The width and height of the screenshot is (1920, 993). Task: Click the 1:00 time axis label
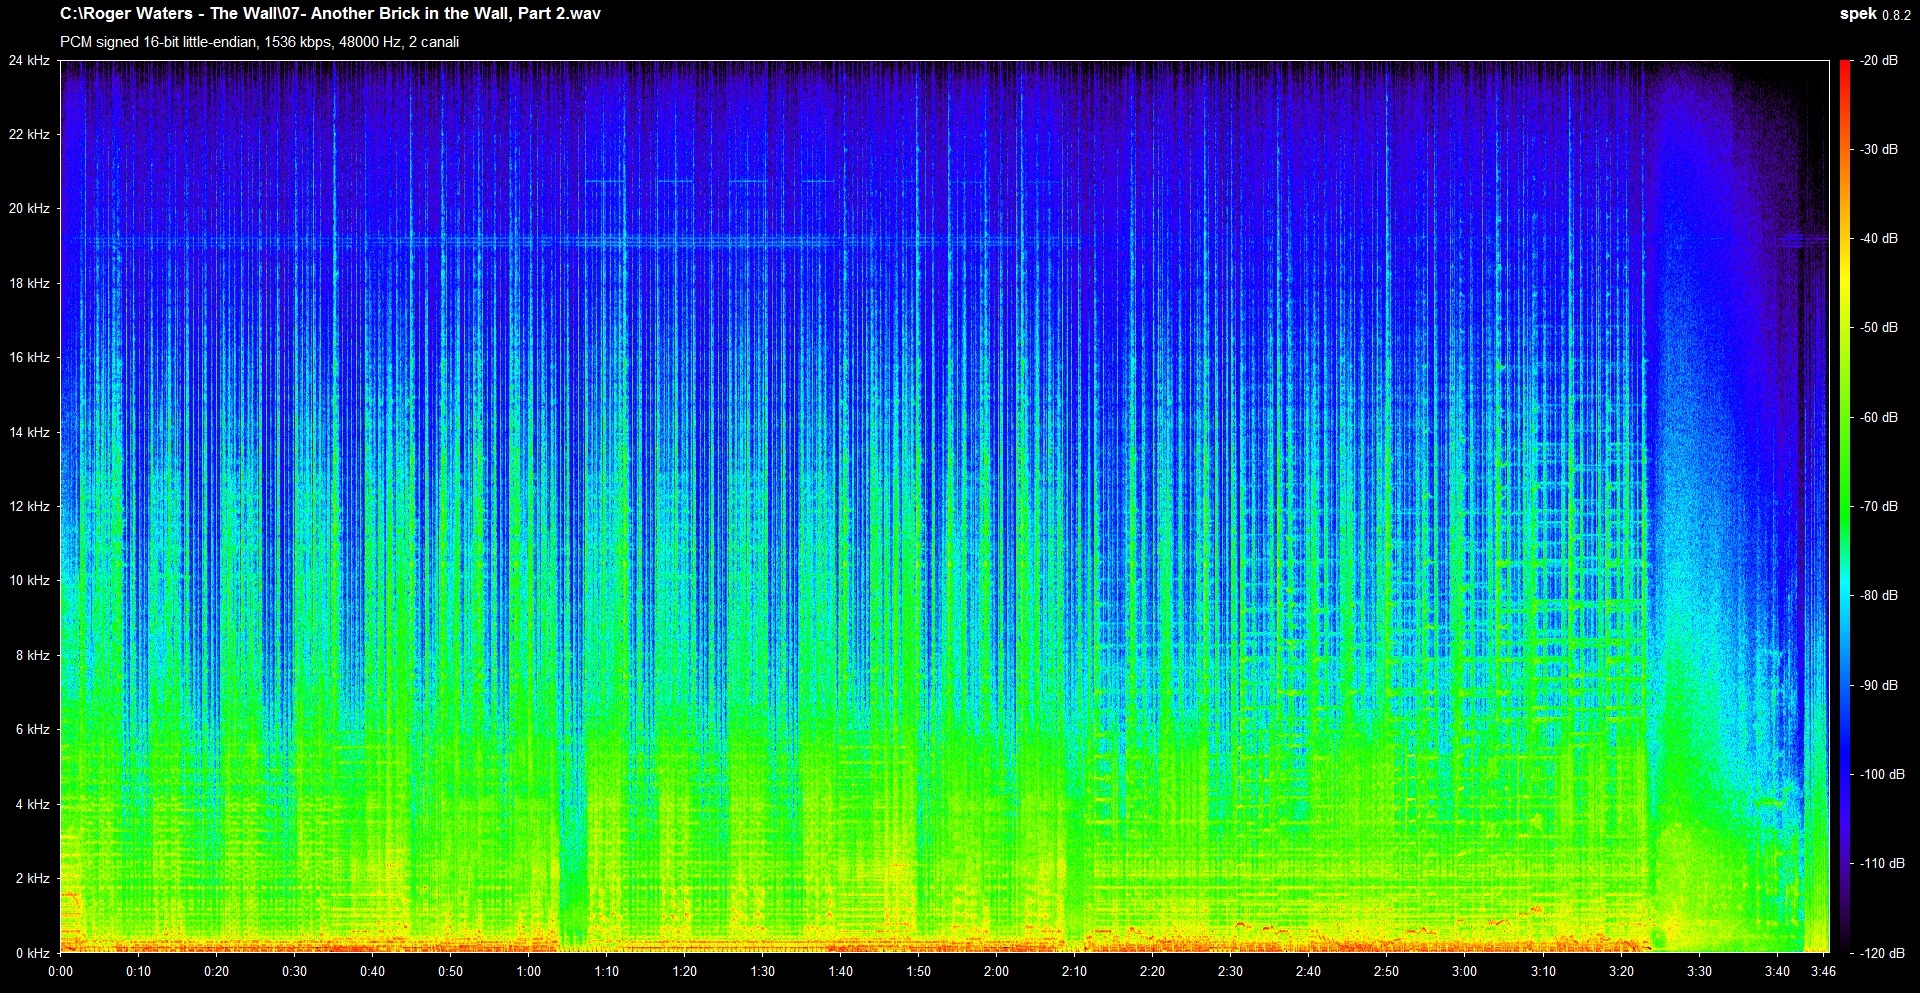pyautogui.click(x=528, y=971)
